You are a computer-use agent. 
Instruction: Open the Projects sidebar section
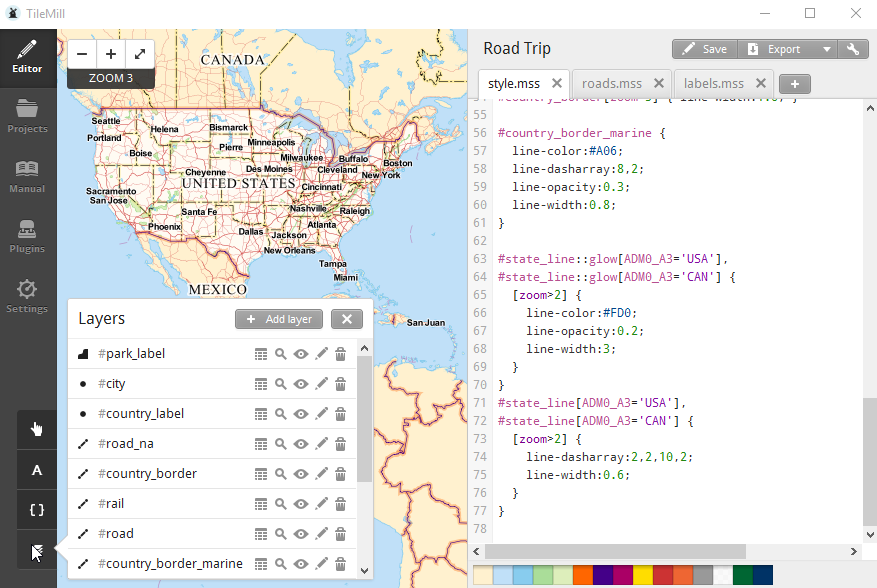coord(28,117)
